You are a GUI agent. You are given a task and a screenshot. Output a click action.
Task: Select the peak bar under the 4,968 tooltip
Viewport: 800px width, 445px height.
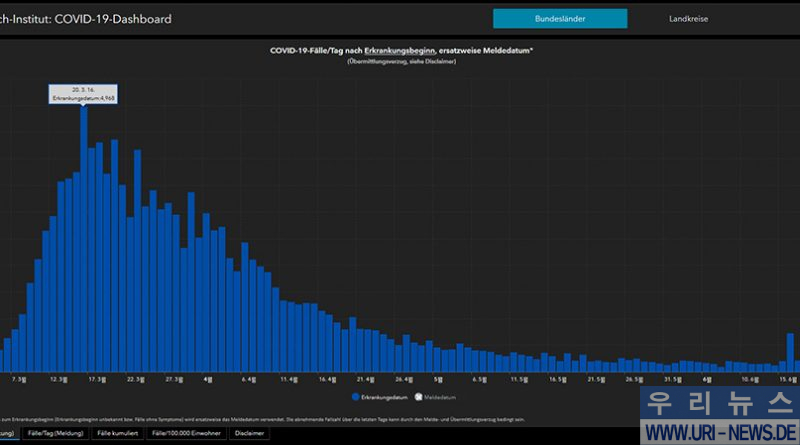pos(84,239)
